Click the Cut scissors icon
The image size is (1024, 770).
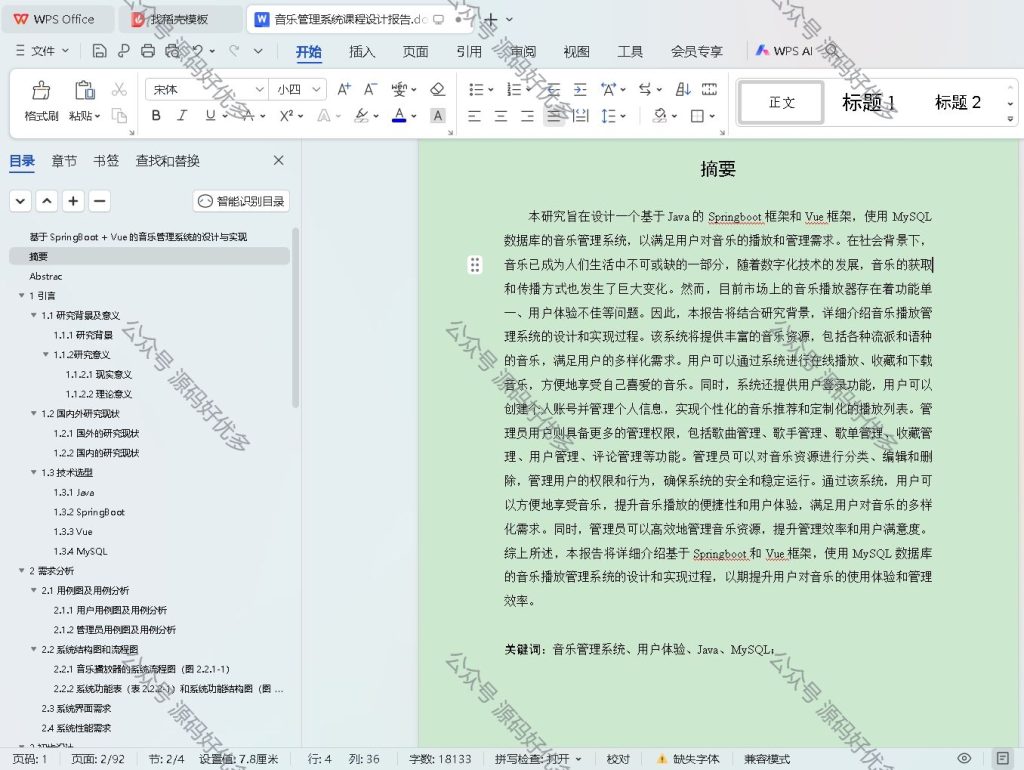pos(119,89)
